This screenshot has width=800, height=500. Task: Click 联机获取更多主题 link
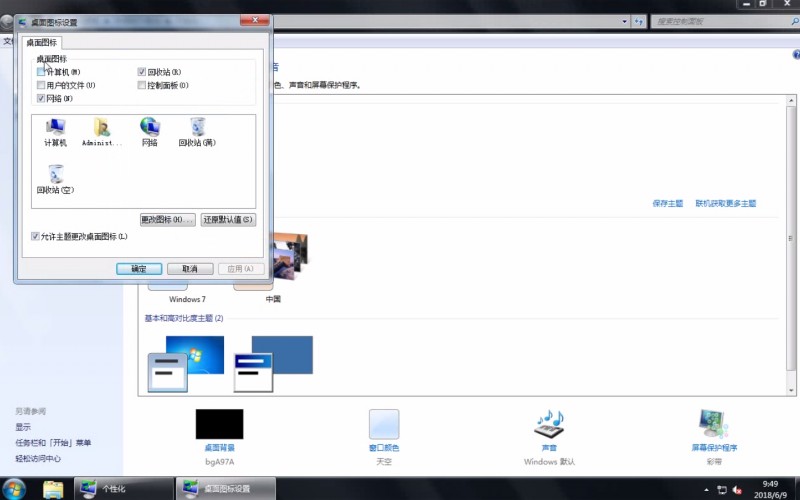[726, 204]
